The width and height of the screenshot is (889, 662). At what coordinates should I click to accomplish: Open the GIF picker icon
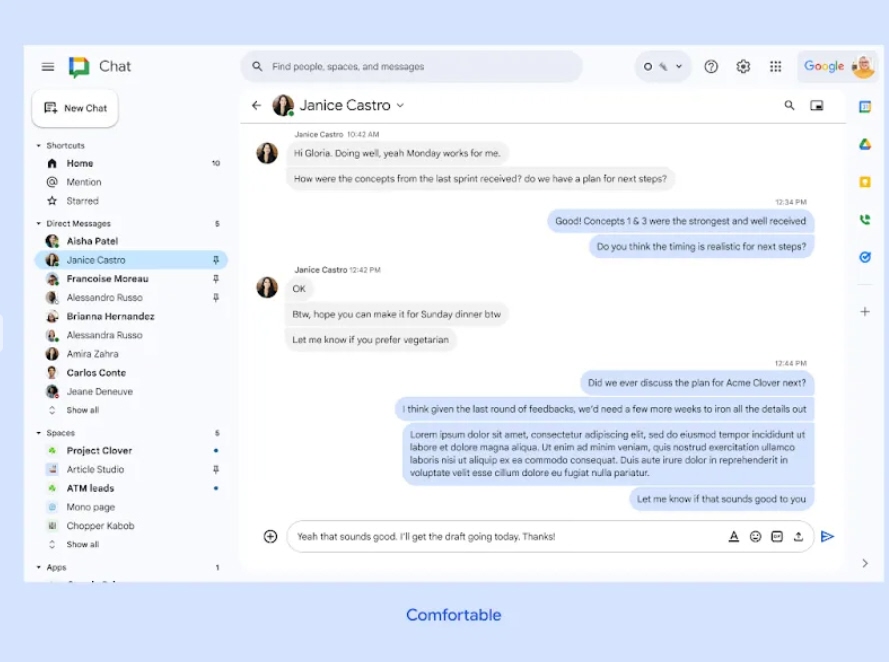(777, 536)
